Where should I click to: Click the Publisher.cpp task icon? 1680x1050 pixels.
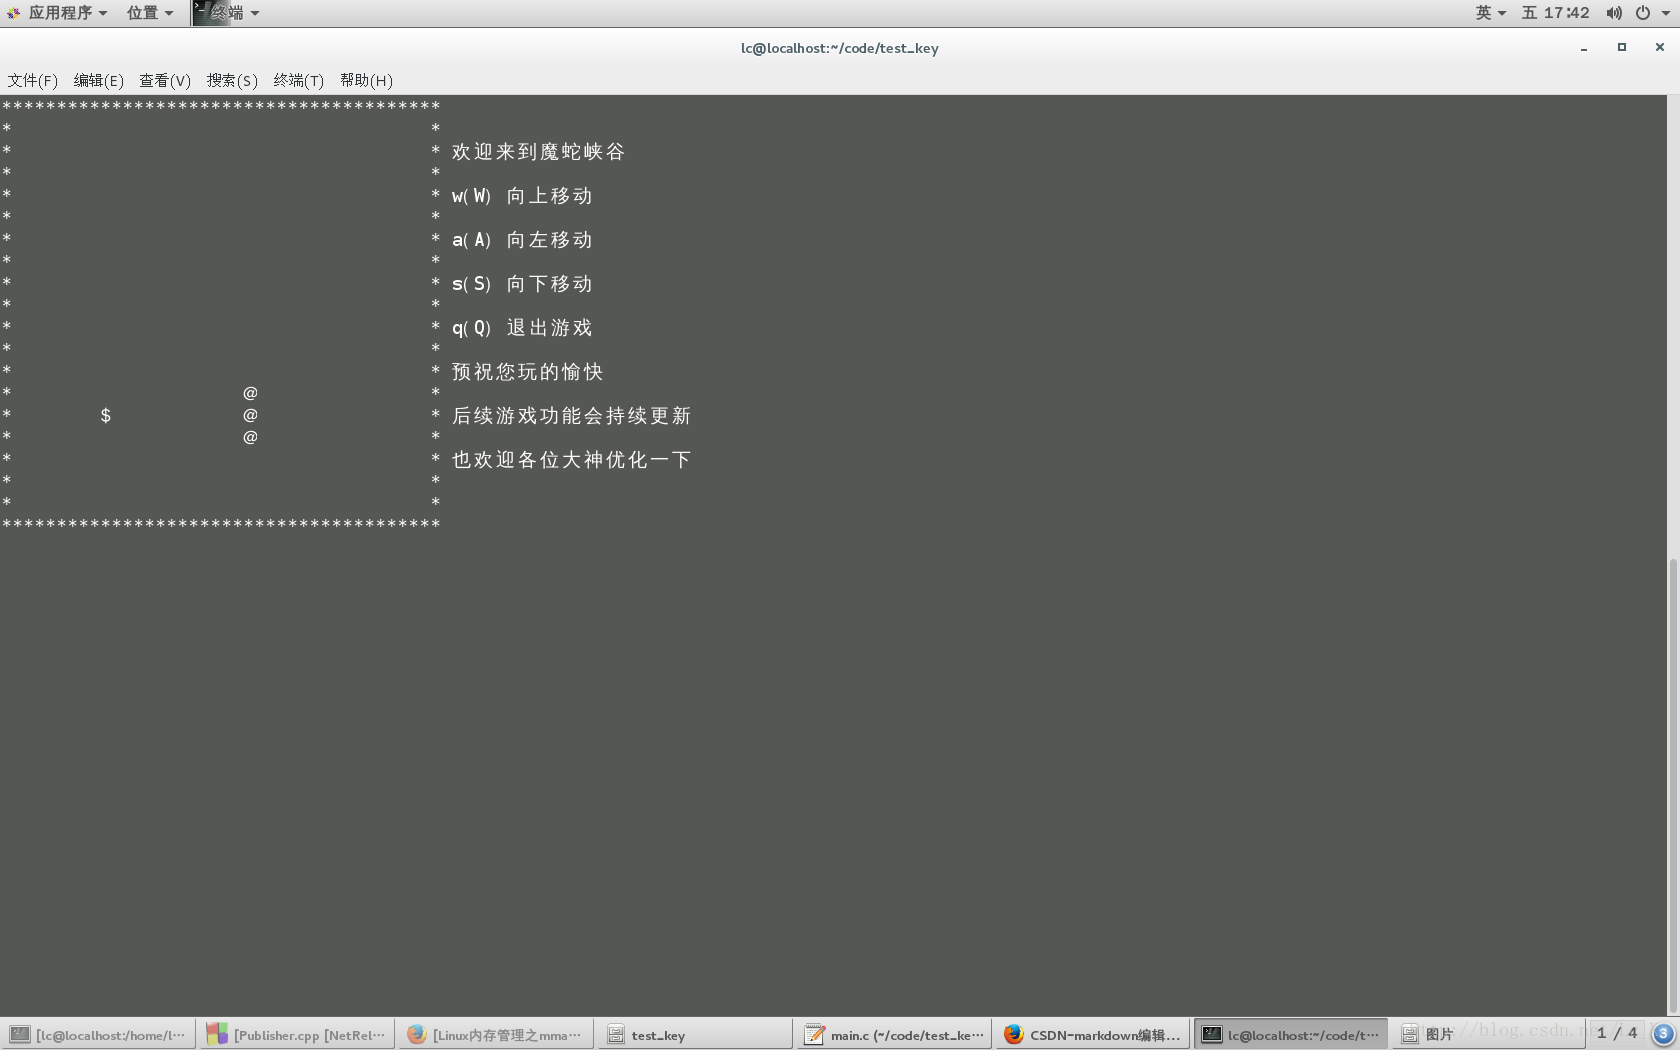point(217,1034)
